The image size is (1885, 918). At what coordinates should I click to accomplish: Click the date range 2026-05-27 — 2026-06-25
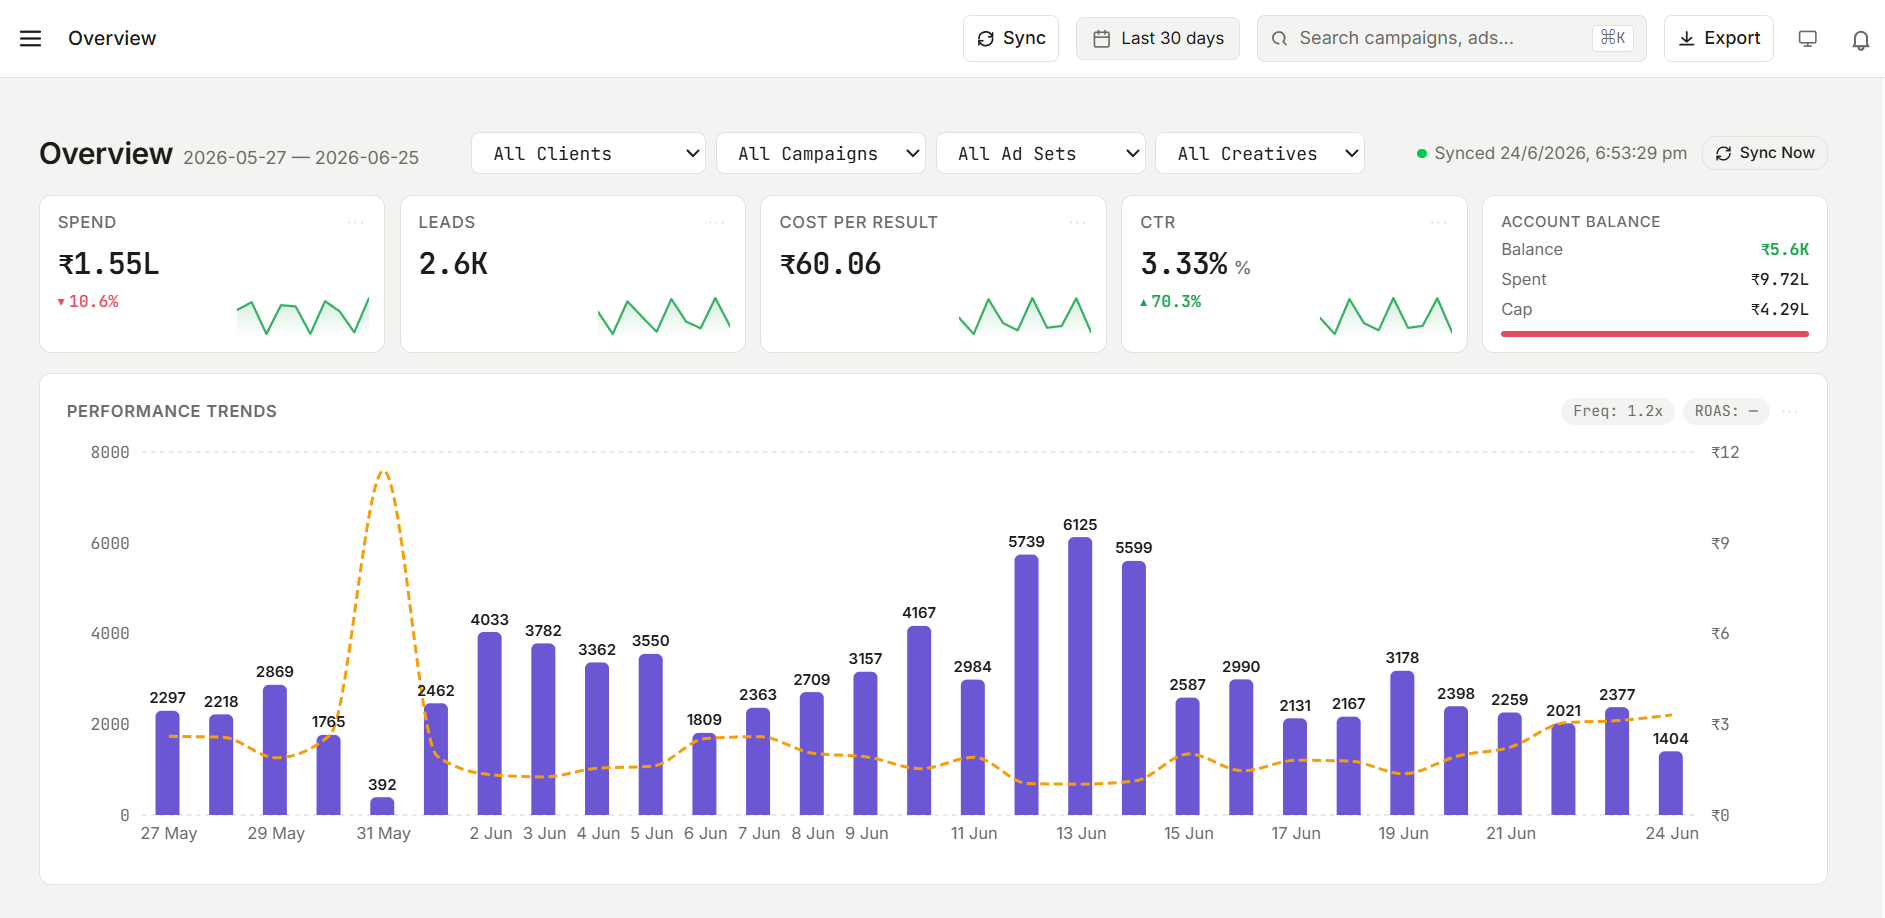[x=301, y=158]
